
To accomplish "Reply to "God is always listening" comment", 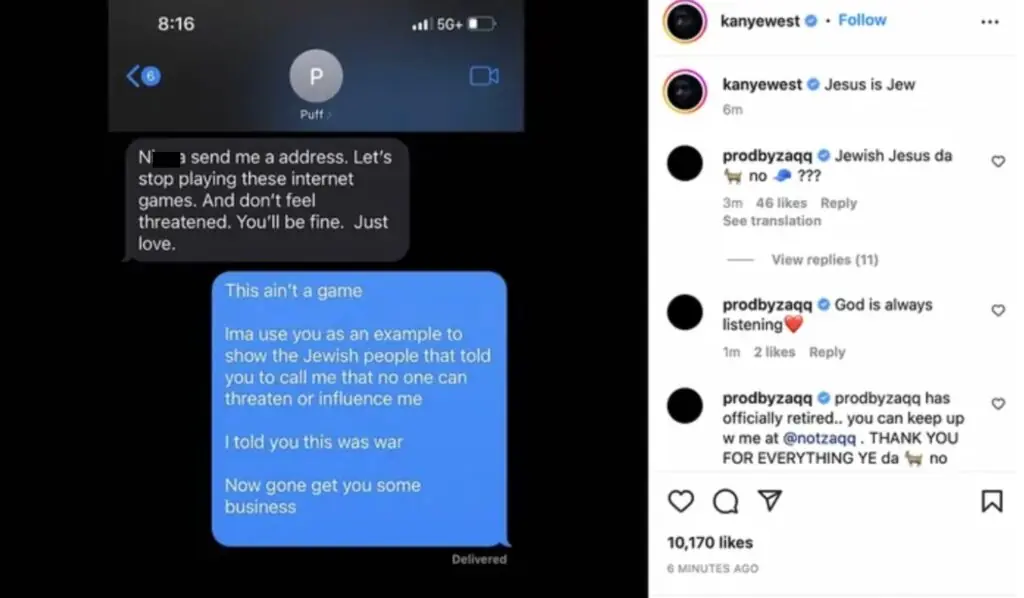I will (x=827, y=352).
